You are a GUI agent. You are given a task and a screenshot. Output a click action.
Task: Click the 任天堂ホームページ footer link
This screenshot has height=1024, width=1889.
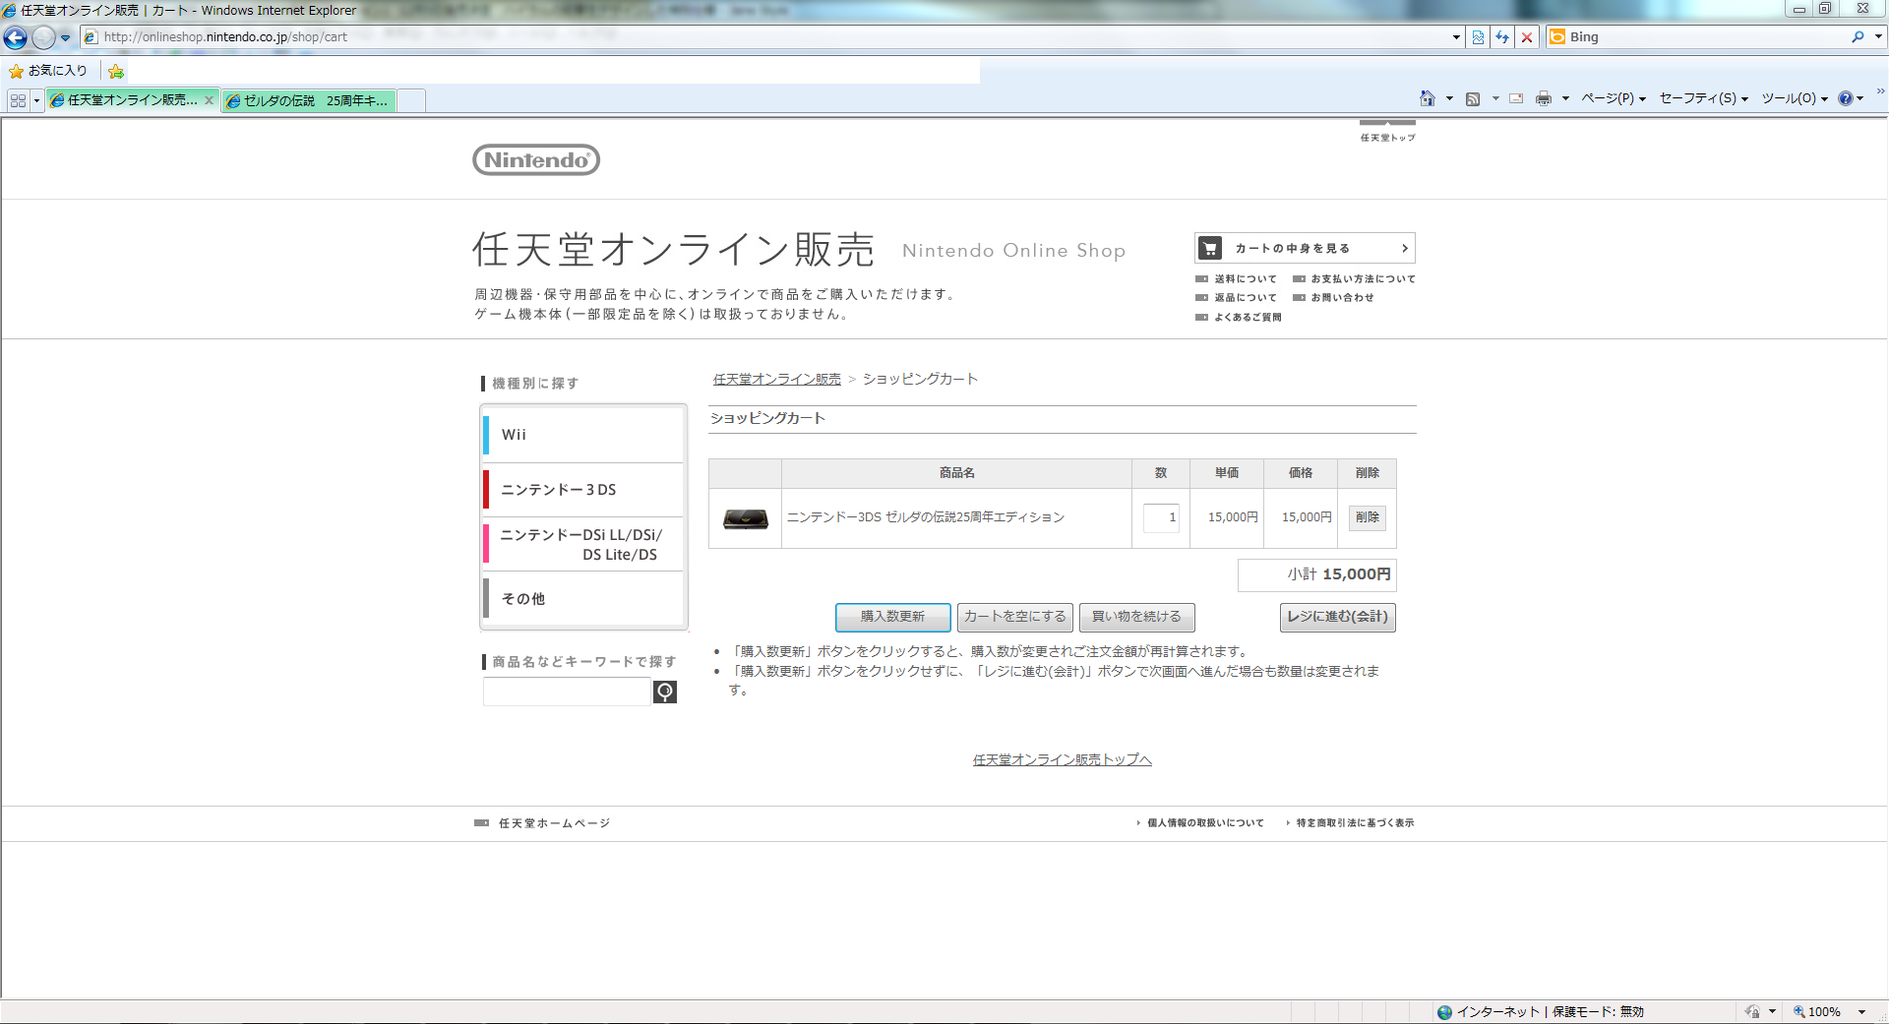(x=542, y=823)
